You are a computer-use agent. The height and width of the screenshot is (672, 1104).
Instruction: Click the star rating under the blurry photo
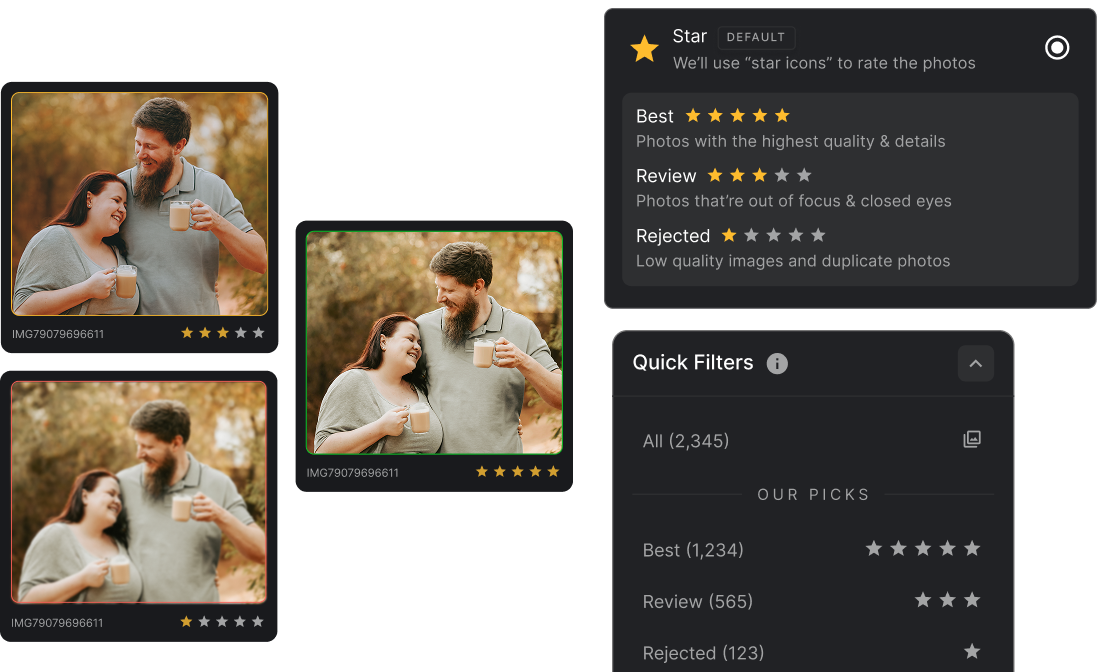(222, 621)
